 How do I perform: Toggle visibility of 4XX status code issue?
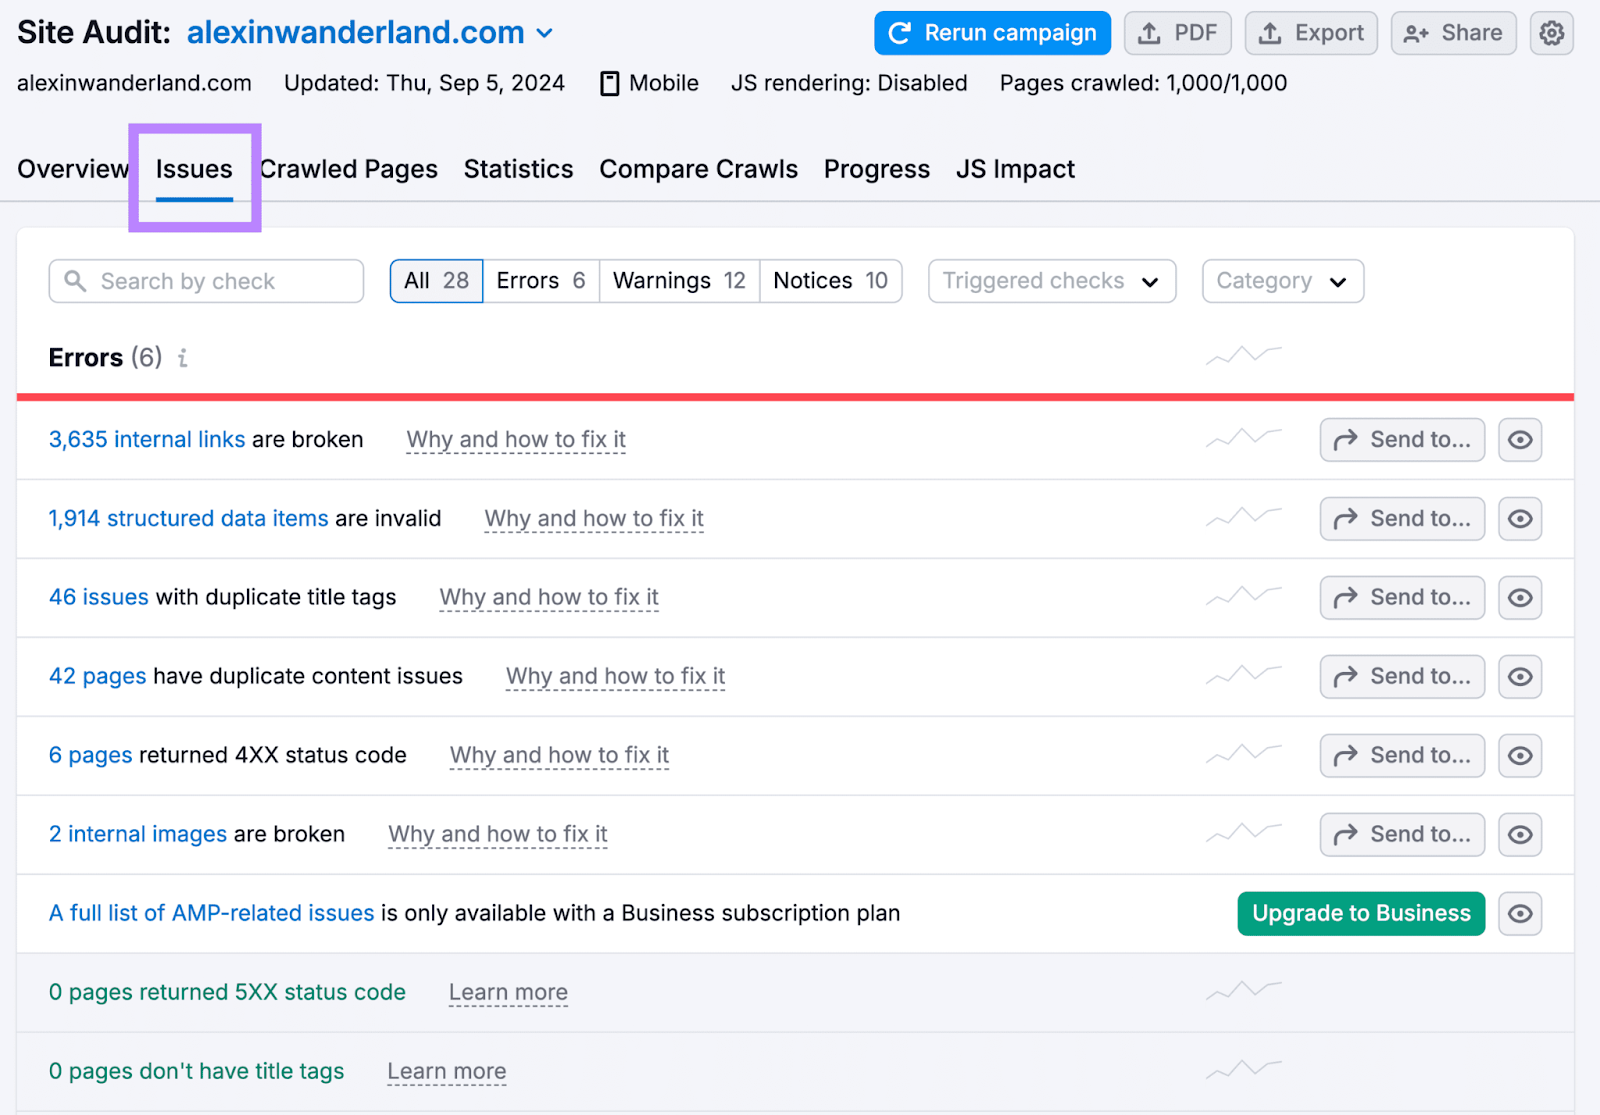click(x=1519, y=755)
